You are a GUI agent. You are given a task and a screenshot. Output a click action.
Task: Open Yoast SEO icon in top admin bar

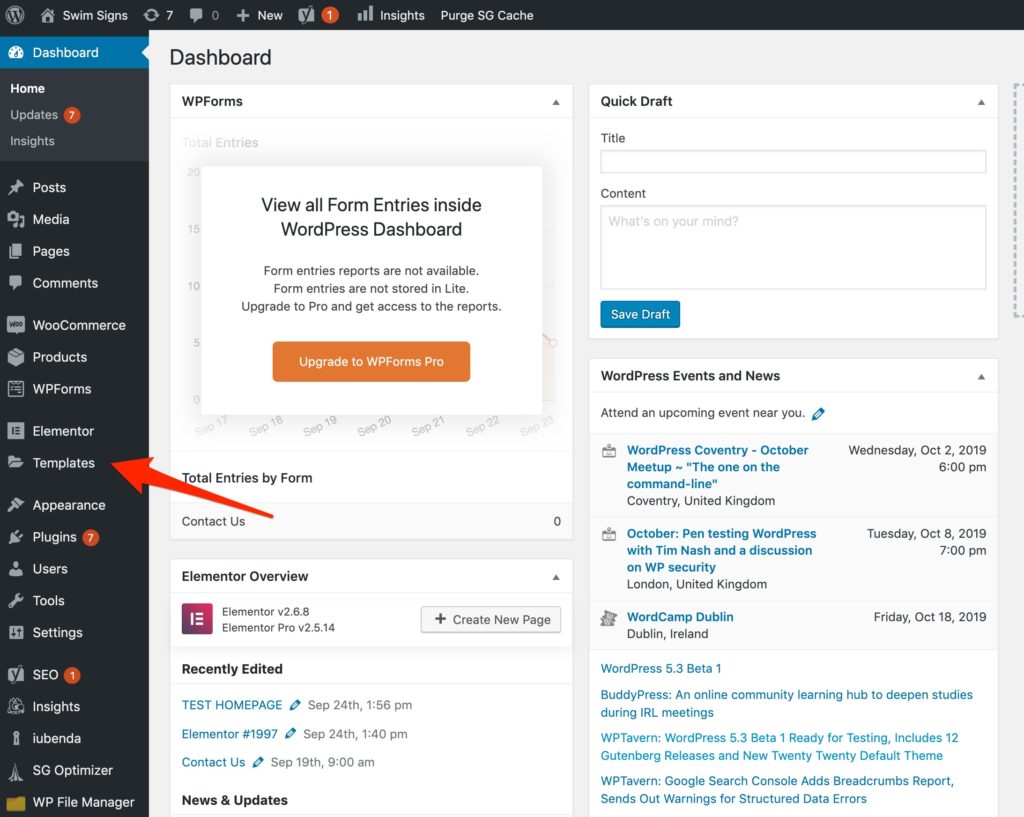pos(309,15)
